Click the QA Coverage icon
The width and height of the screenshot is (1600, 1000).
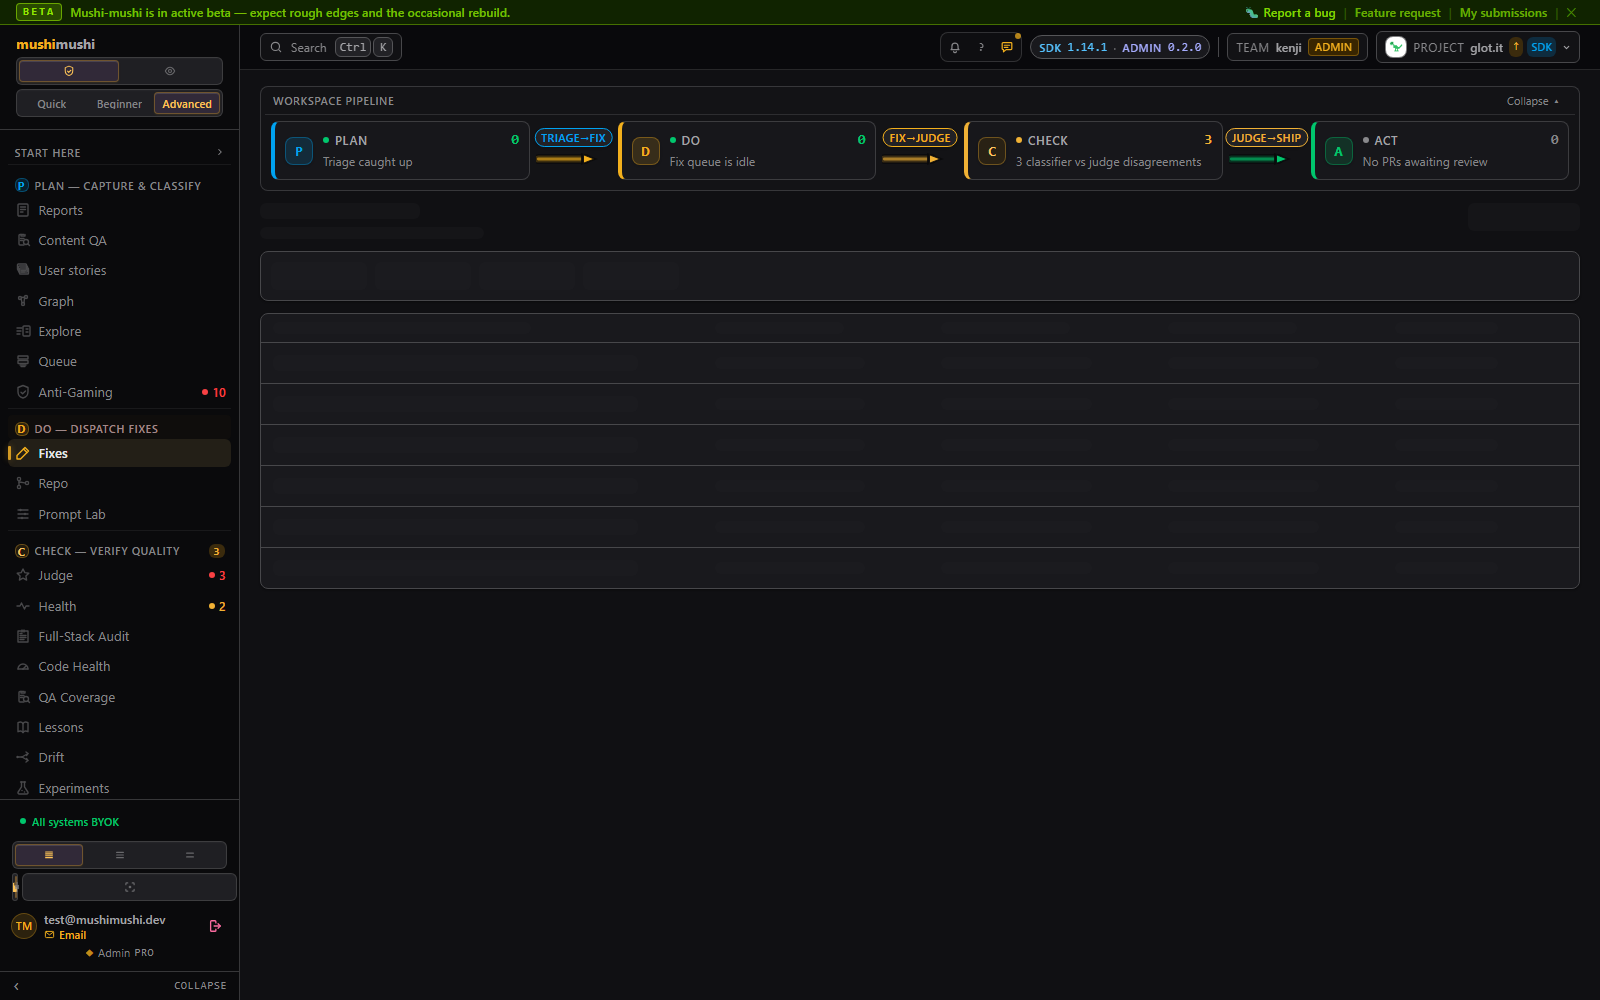click(x=23, y=697)
